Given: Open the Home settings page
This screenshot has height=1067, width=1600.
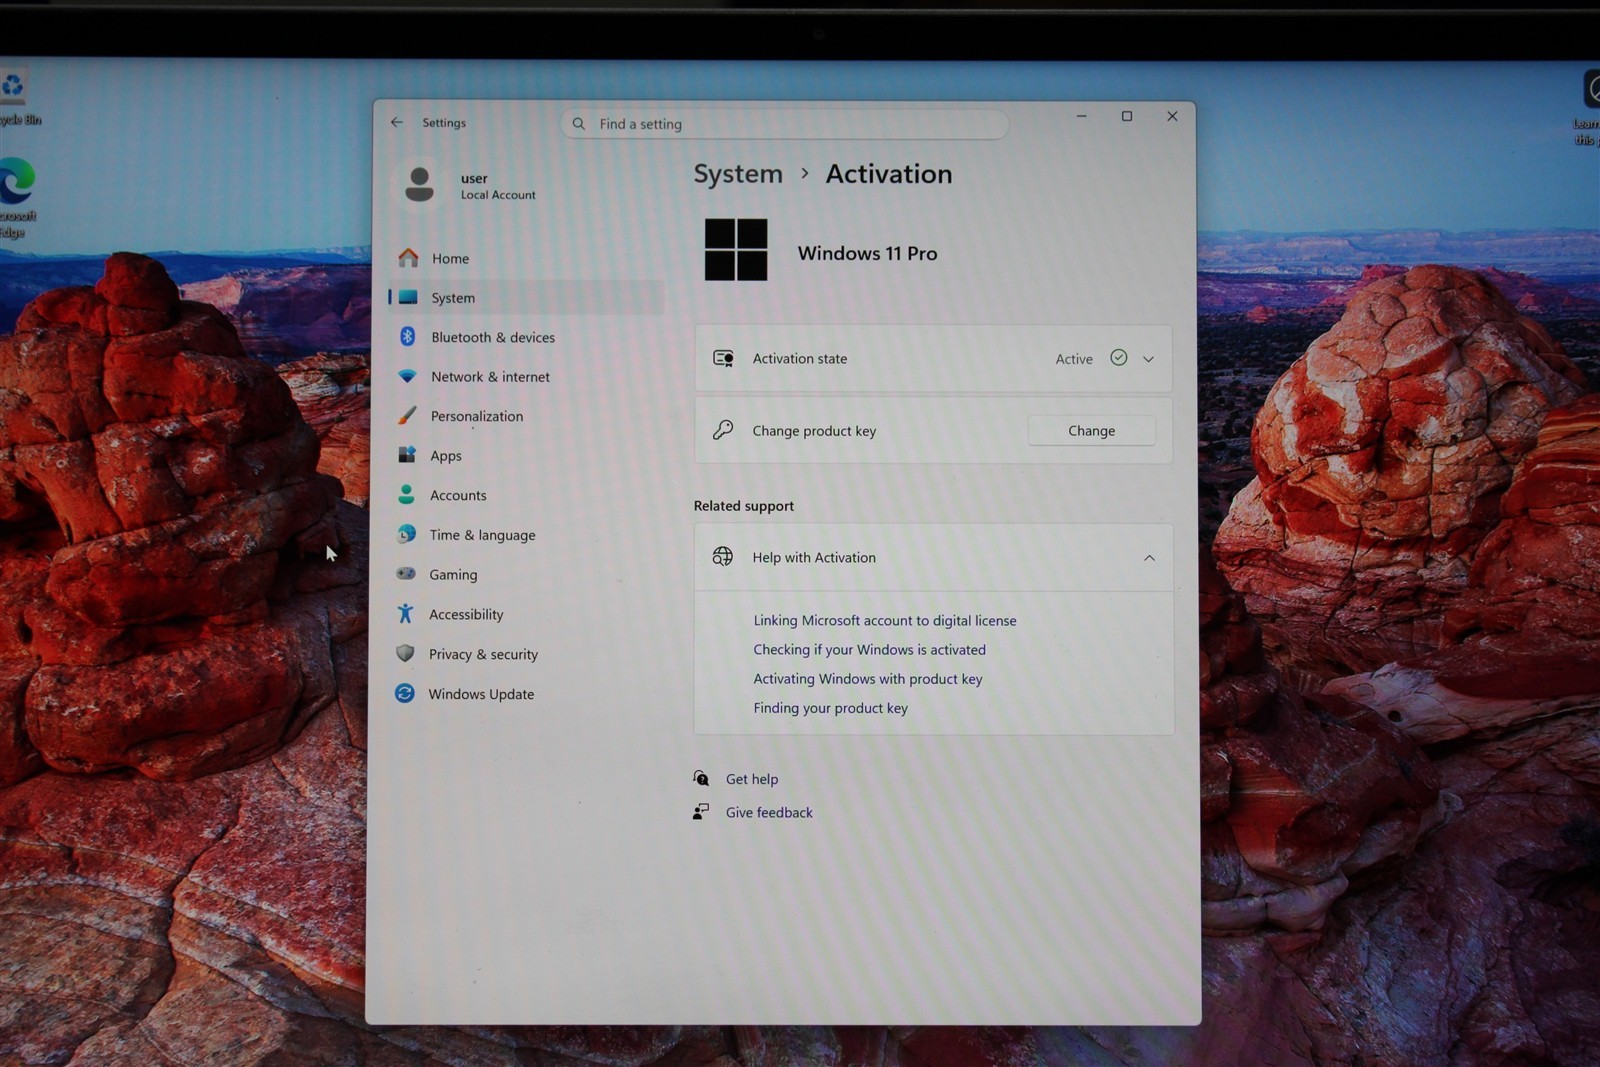Looking at the screenshot, I should [526, 258].
